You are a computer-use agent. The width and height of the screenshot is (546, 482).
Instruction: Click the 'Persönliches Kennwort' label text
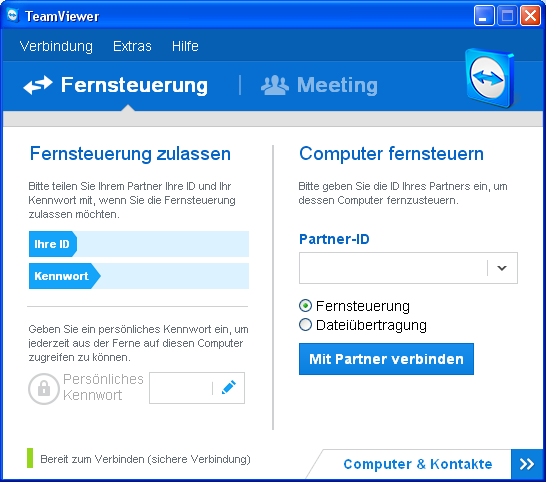coord(103,387)
